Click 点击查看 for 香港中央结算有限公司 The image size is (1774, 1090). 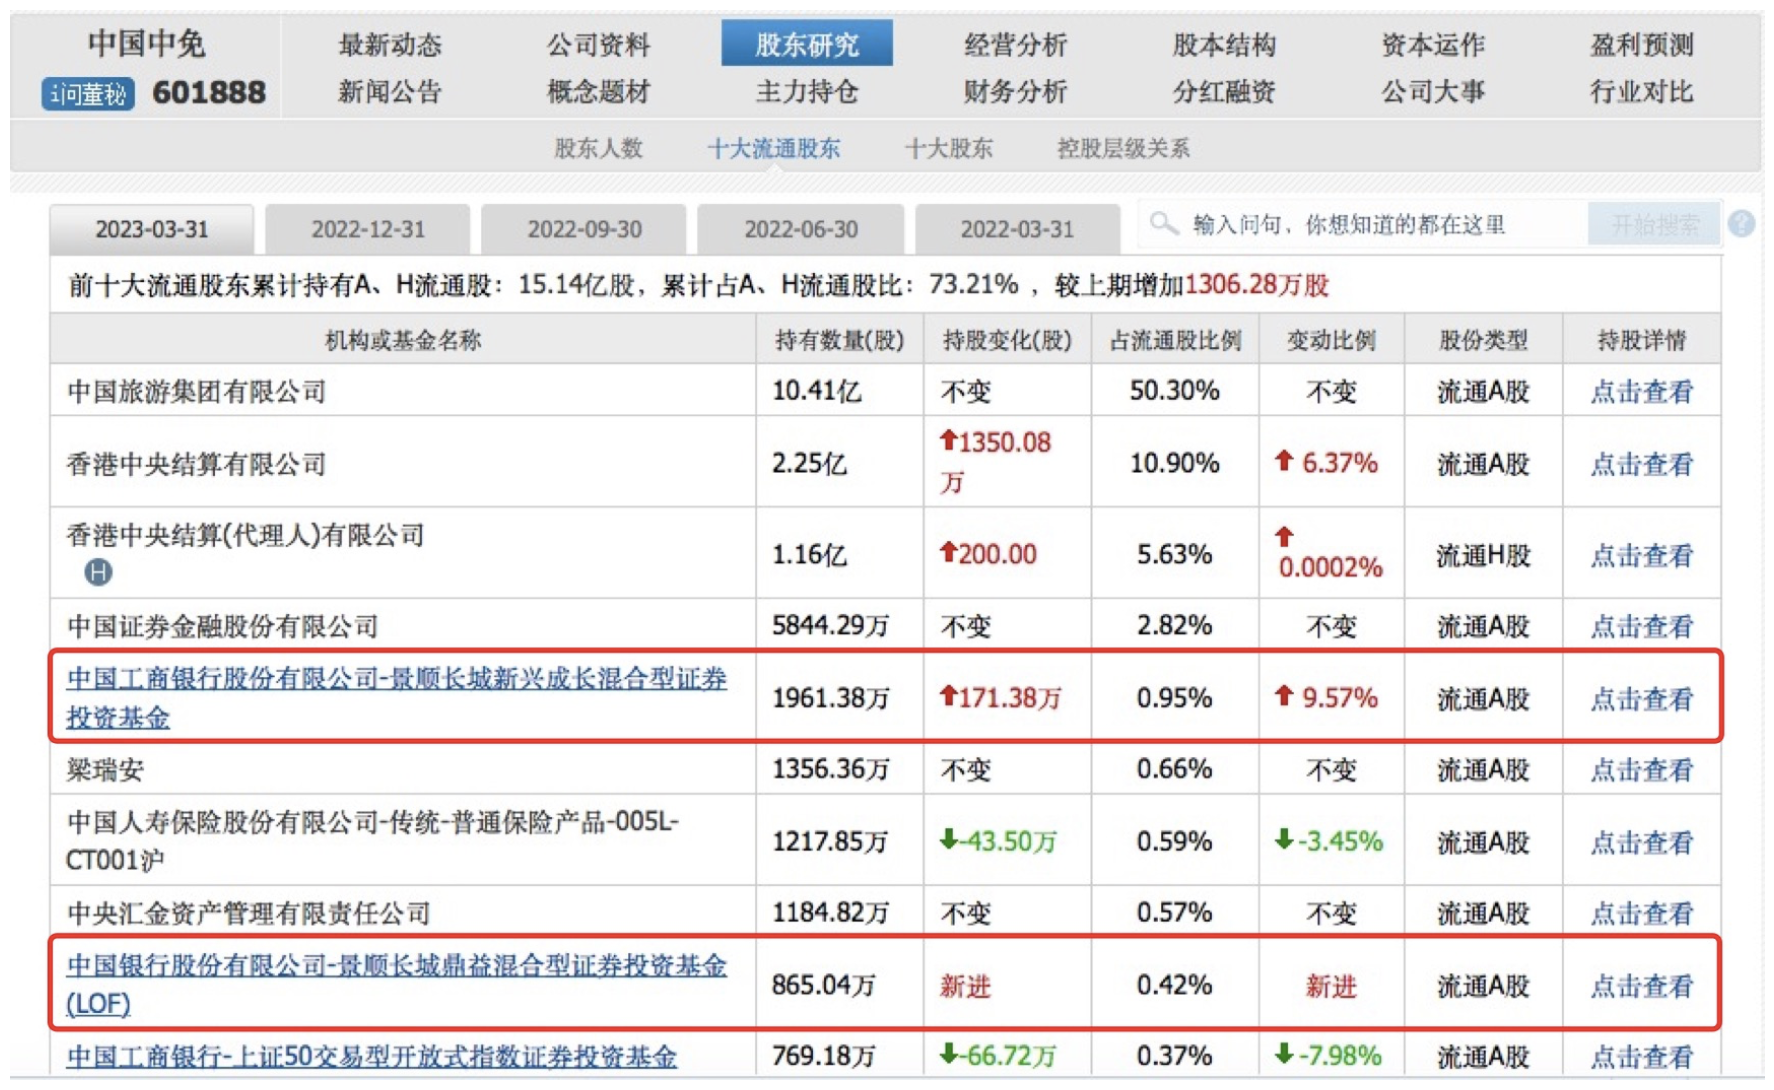point(1641,463)
